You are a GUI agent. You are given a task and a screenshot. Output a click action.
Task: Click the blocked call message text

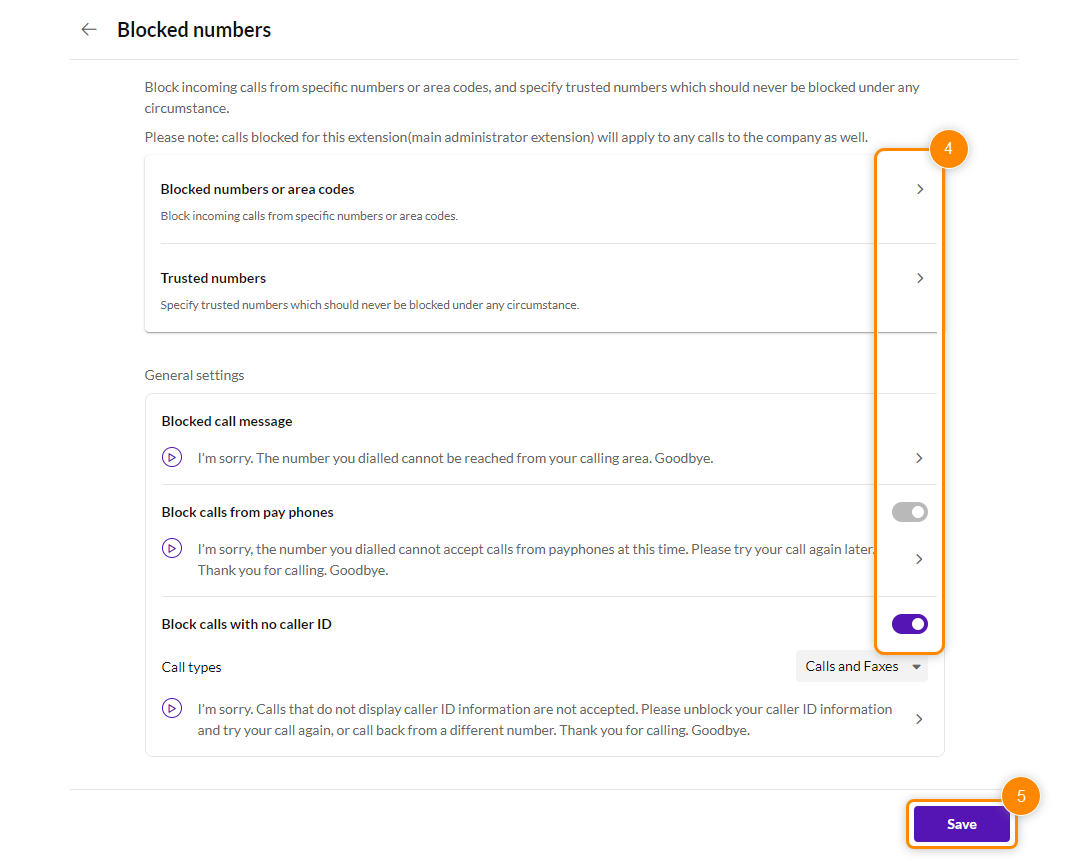point(455,458)
